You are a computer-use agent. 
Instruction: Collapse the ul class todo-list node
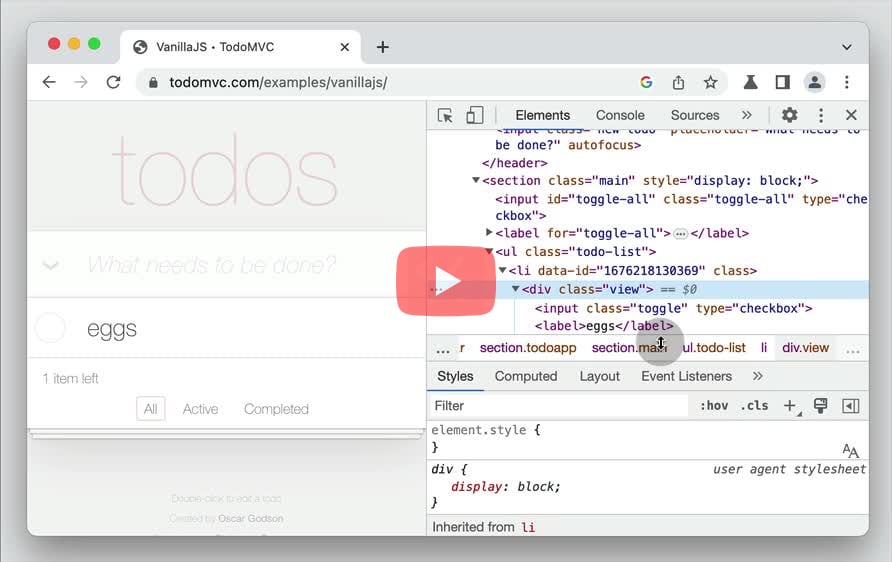click(489, 251)
